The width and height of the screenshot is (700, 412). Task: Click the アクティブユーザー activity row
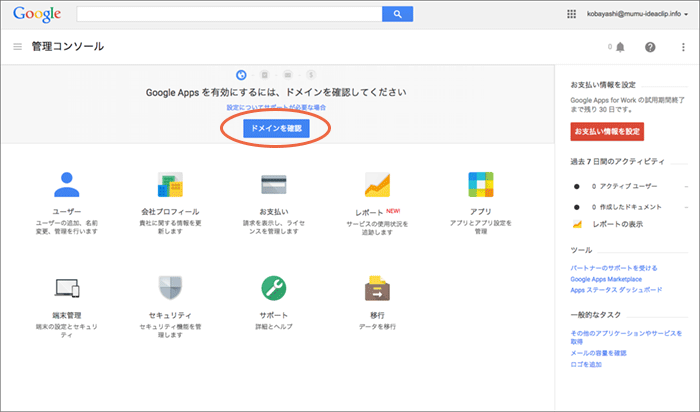click(629, 186)
